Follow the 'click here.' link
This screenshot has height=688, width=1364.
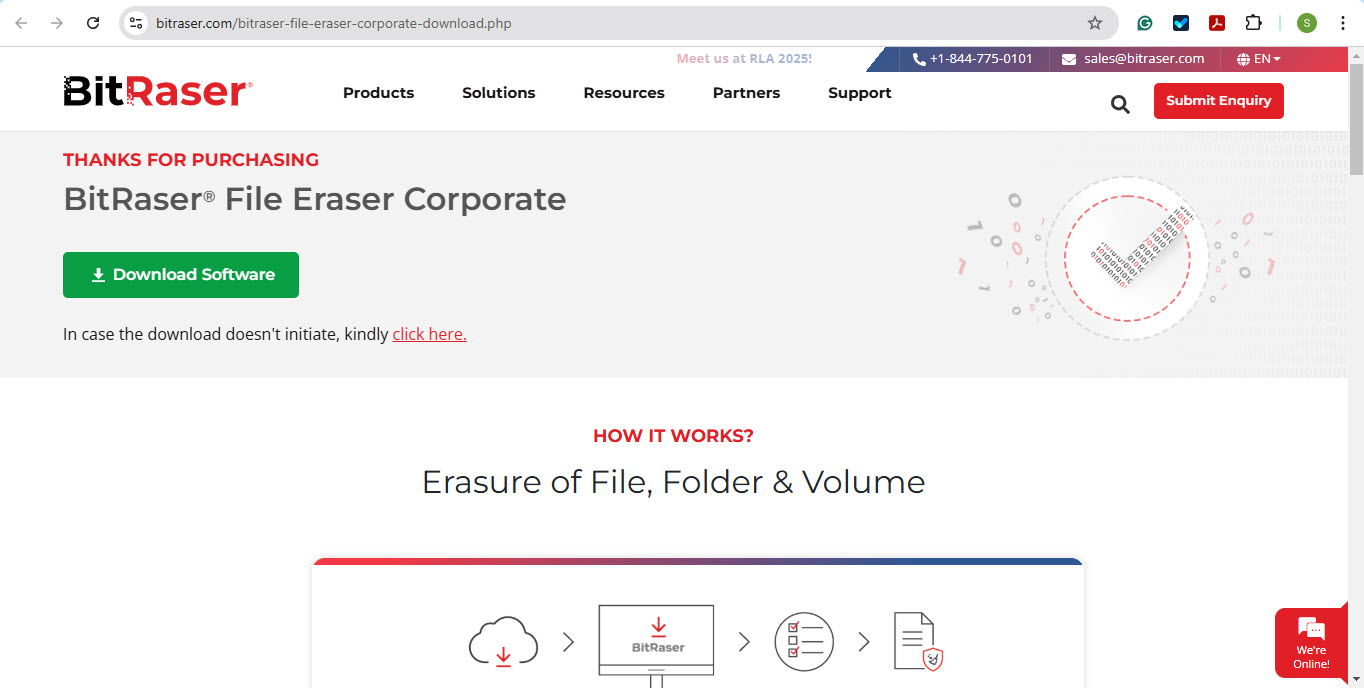429,334
